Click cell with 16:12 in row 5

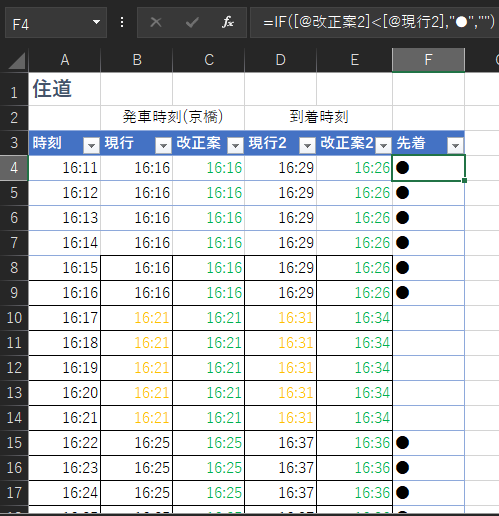[65, 193]
